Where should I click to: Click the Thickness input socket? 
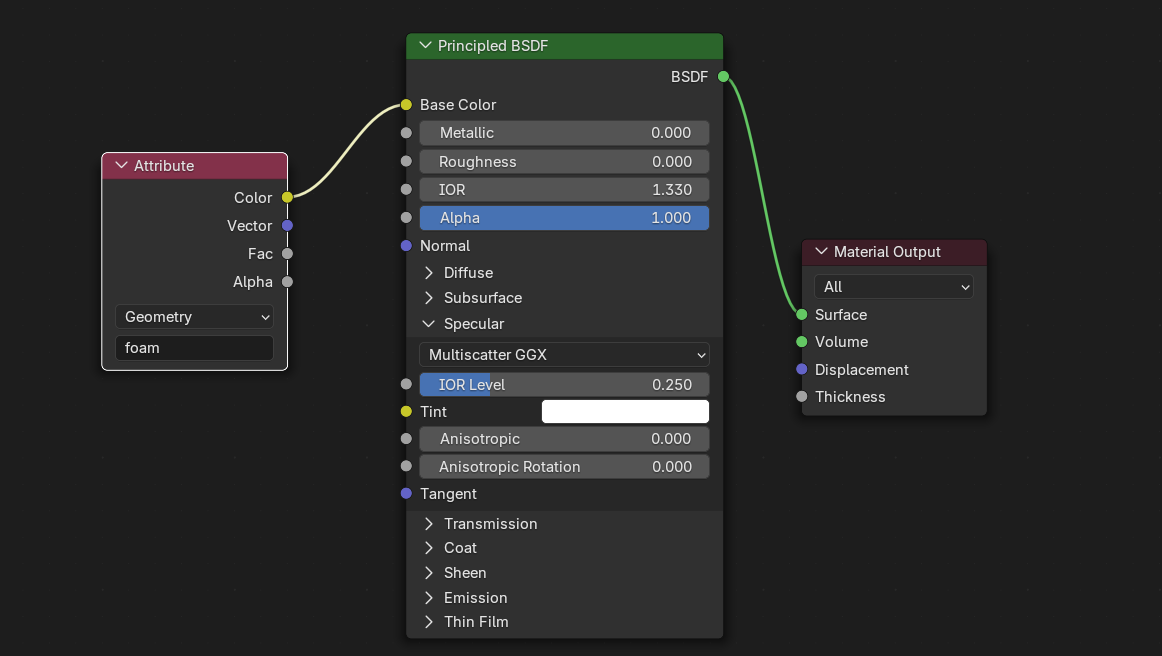(802, 397)
